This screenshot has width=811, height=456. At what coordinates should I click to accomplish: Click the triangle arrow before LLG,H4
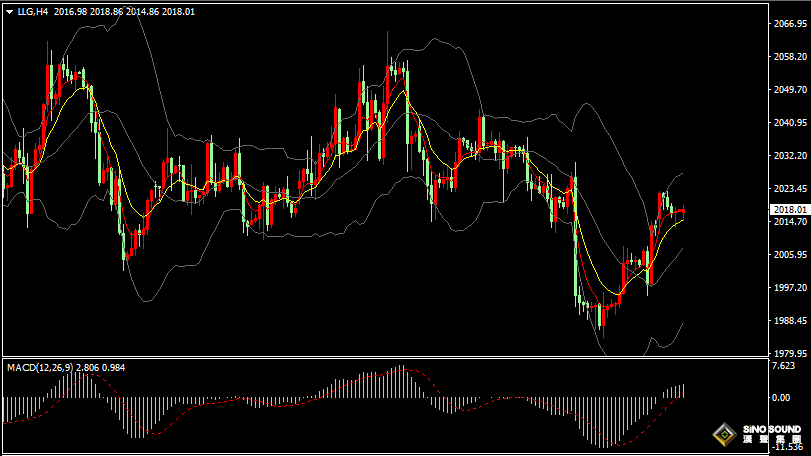pyautogui.click(x=9, y=12)
